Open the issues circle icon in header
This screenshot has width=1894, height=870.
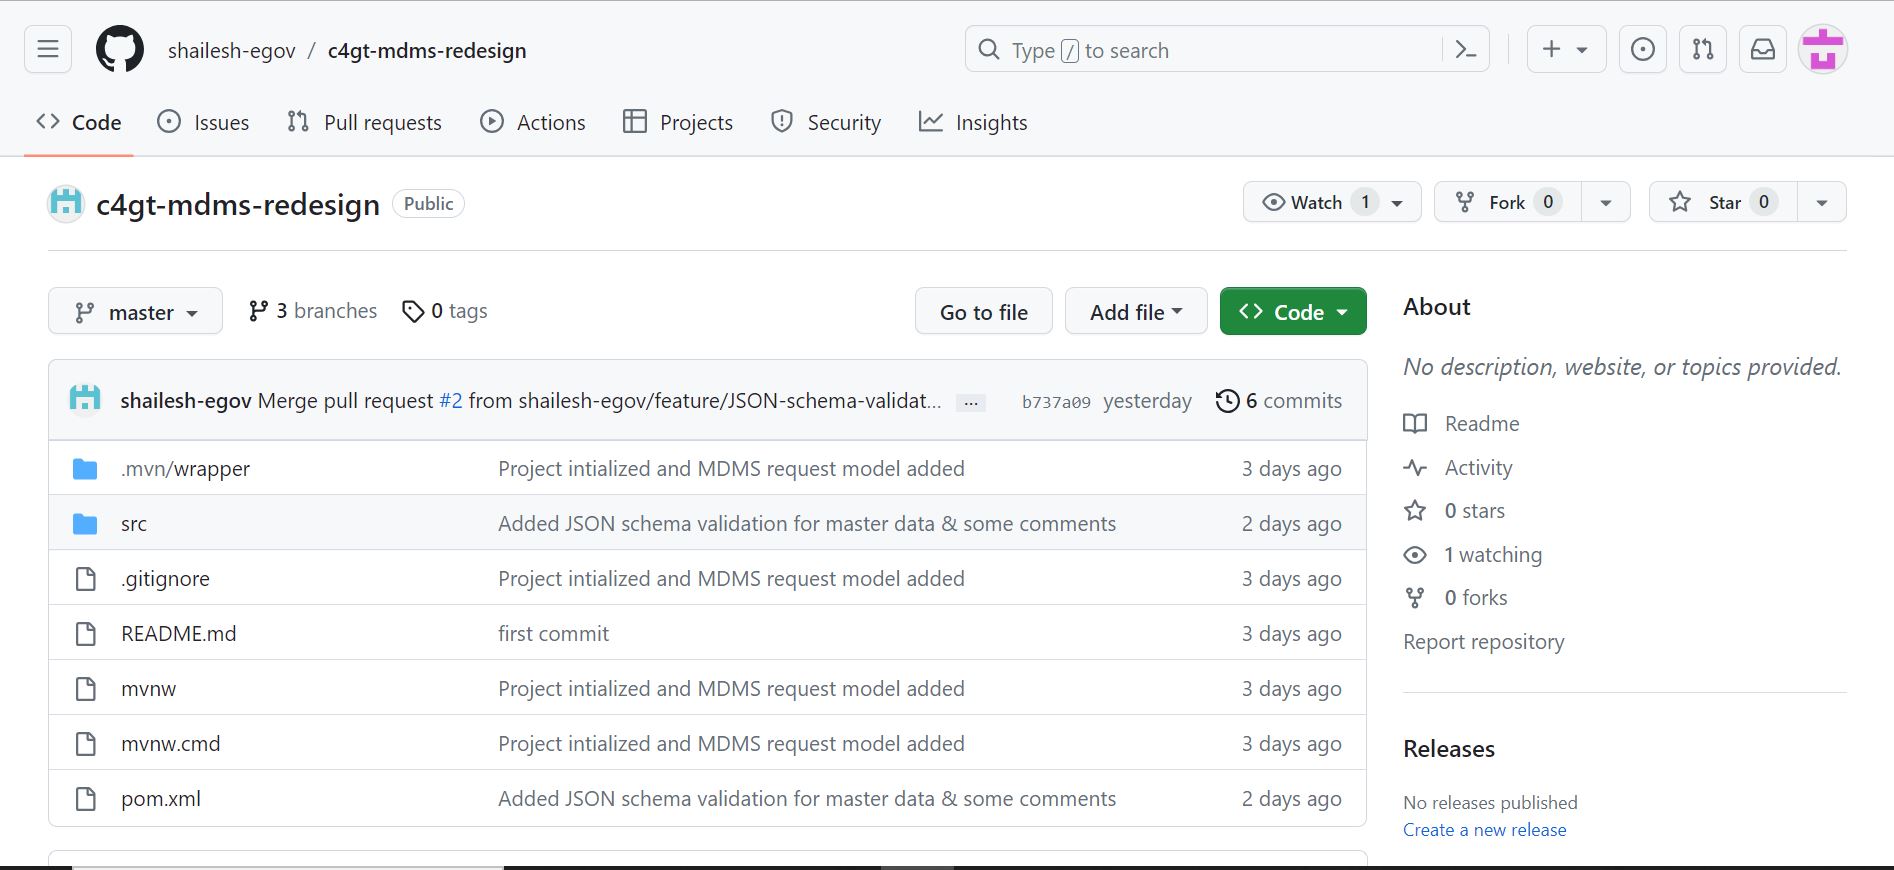(x=1642, y=50)
